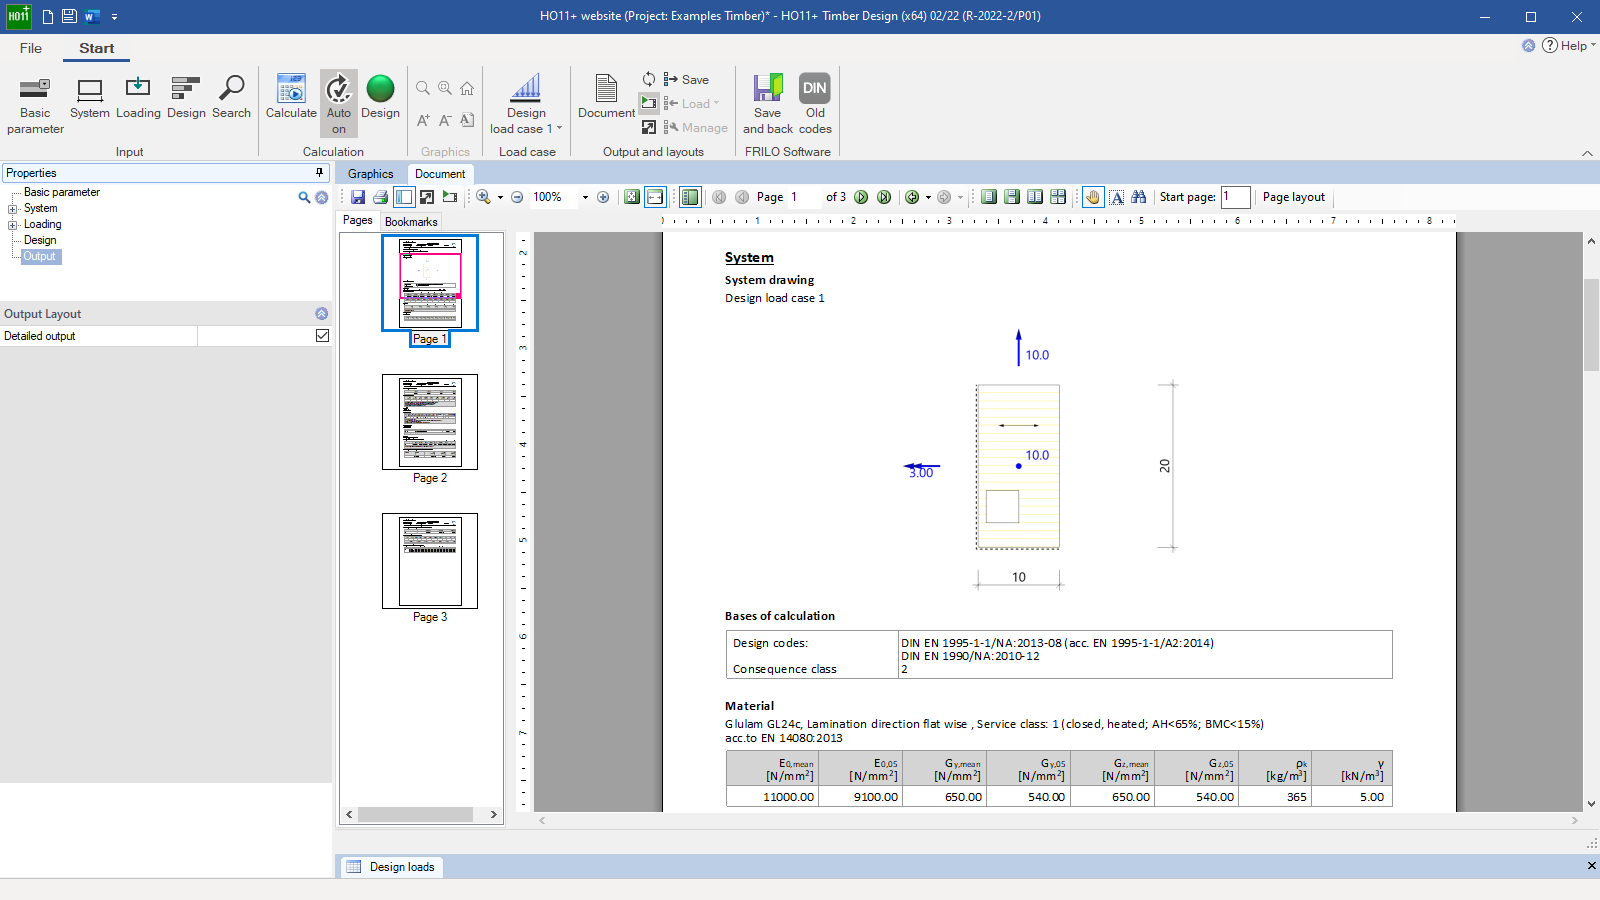The image size is (1600, 900).
Task: Click the Zoom in magnifier icon
Action: tap(483, 197)
